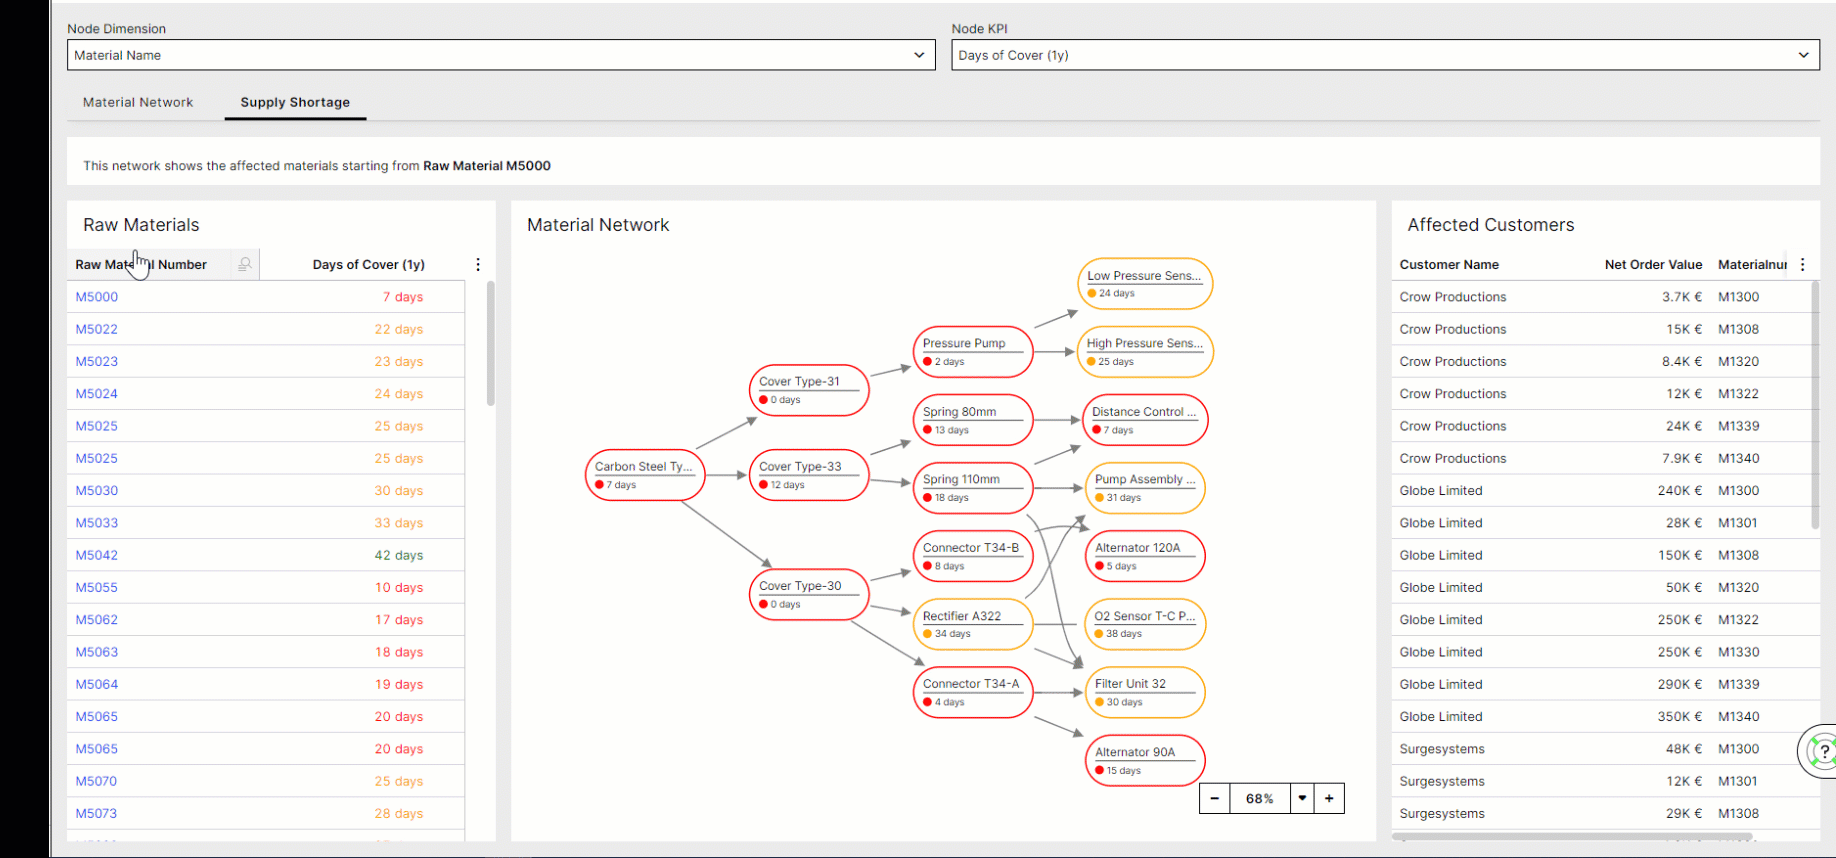The height and width of the screenshot is (858, 1836).
Task: Open the help assistant icon
Action: [1822, 751]
